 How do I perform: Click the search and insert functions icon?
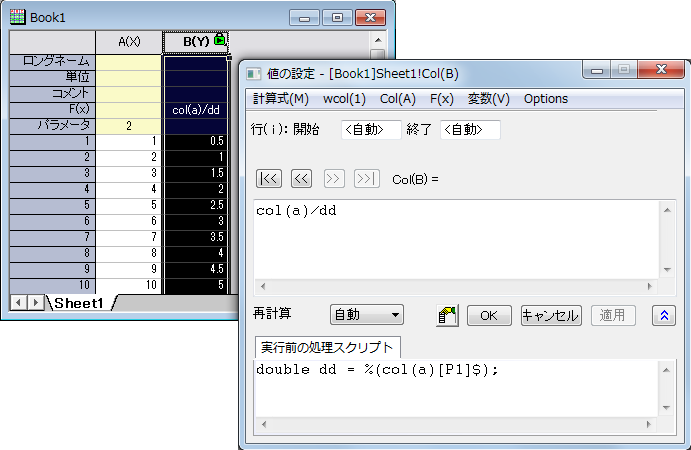(447, 315)
